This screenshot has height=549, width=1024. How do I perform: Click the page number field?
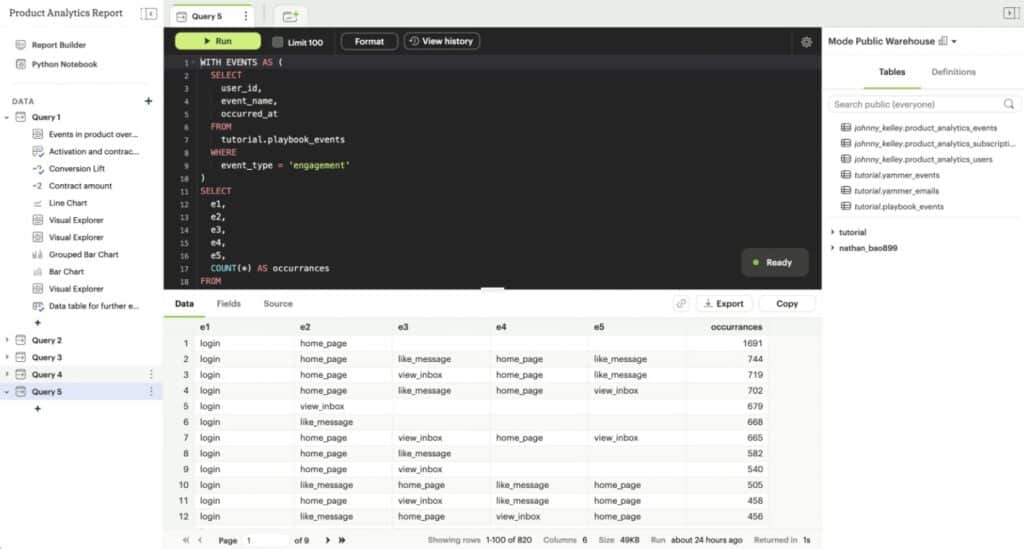click(x=264, y=541)
